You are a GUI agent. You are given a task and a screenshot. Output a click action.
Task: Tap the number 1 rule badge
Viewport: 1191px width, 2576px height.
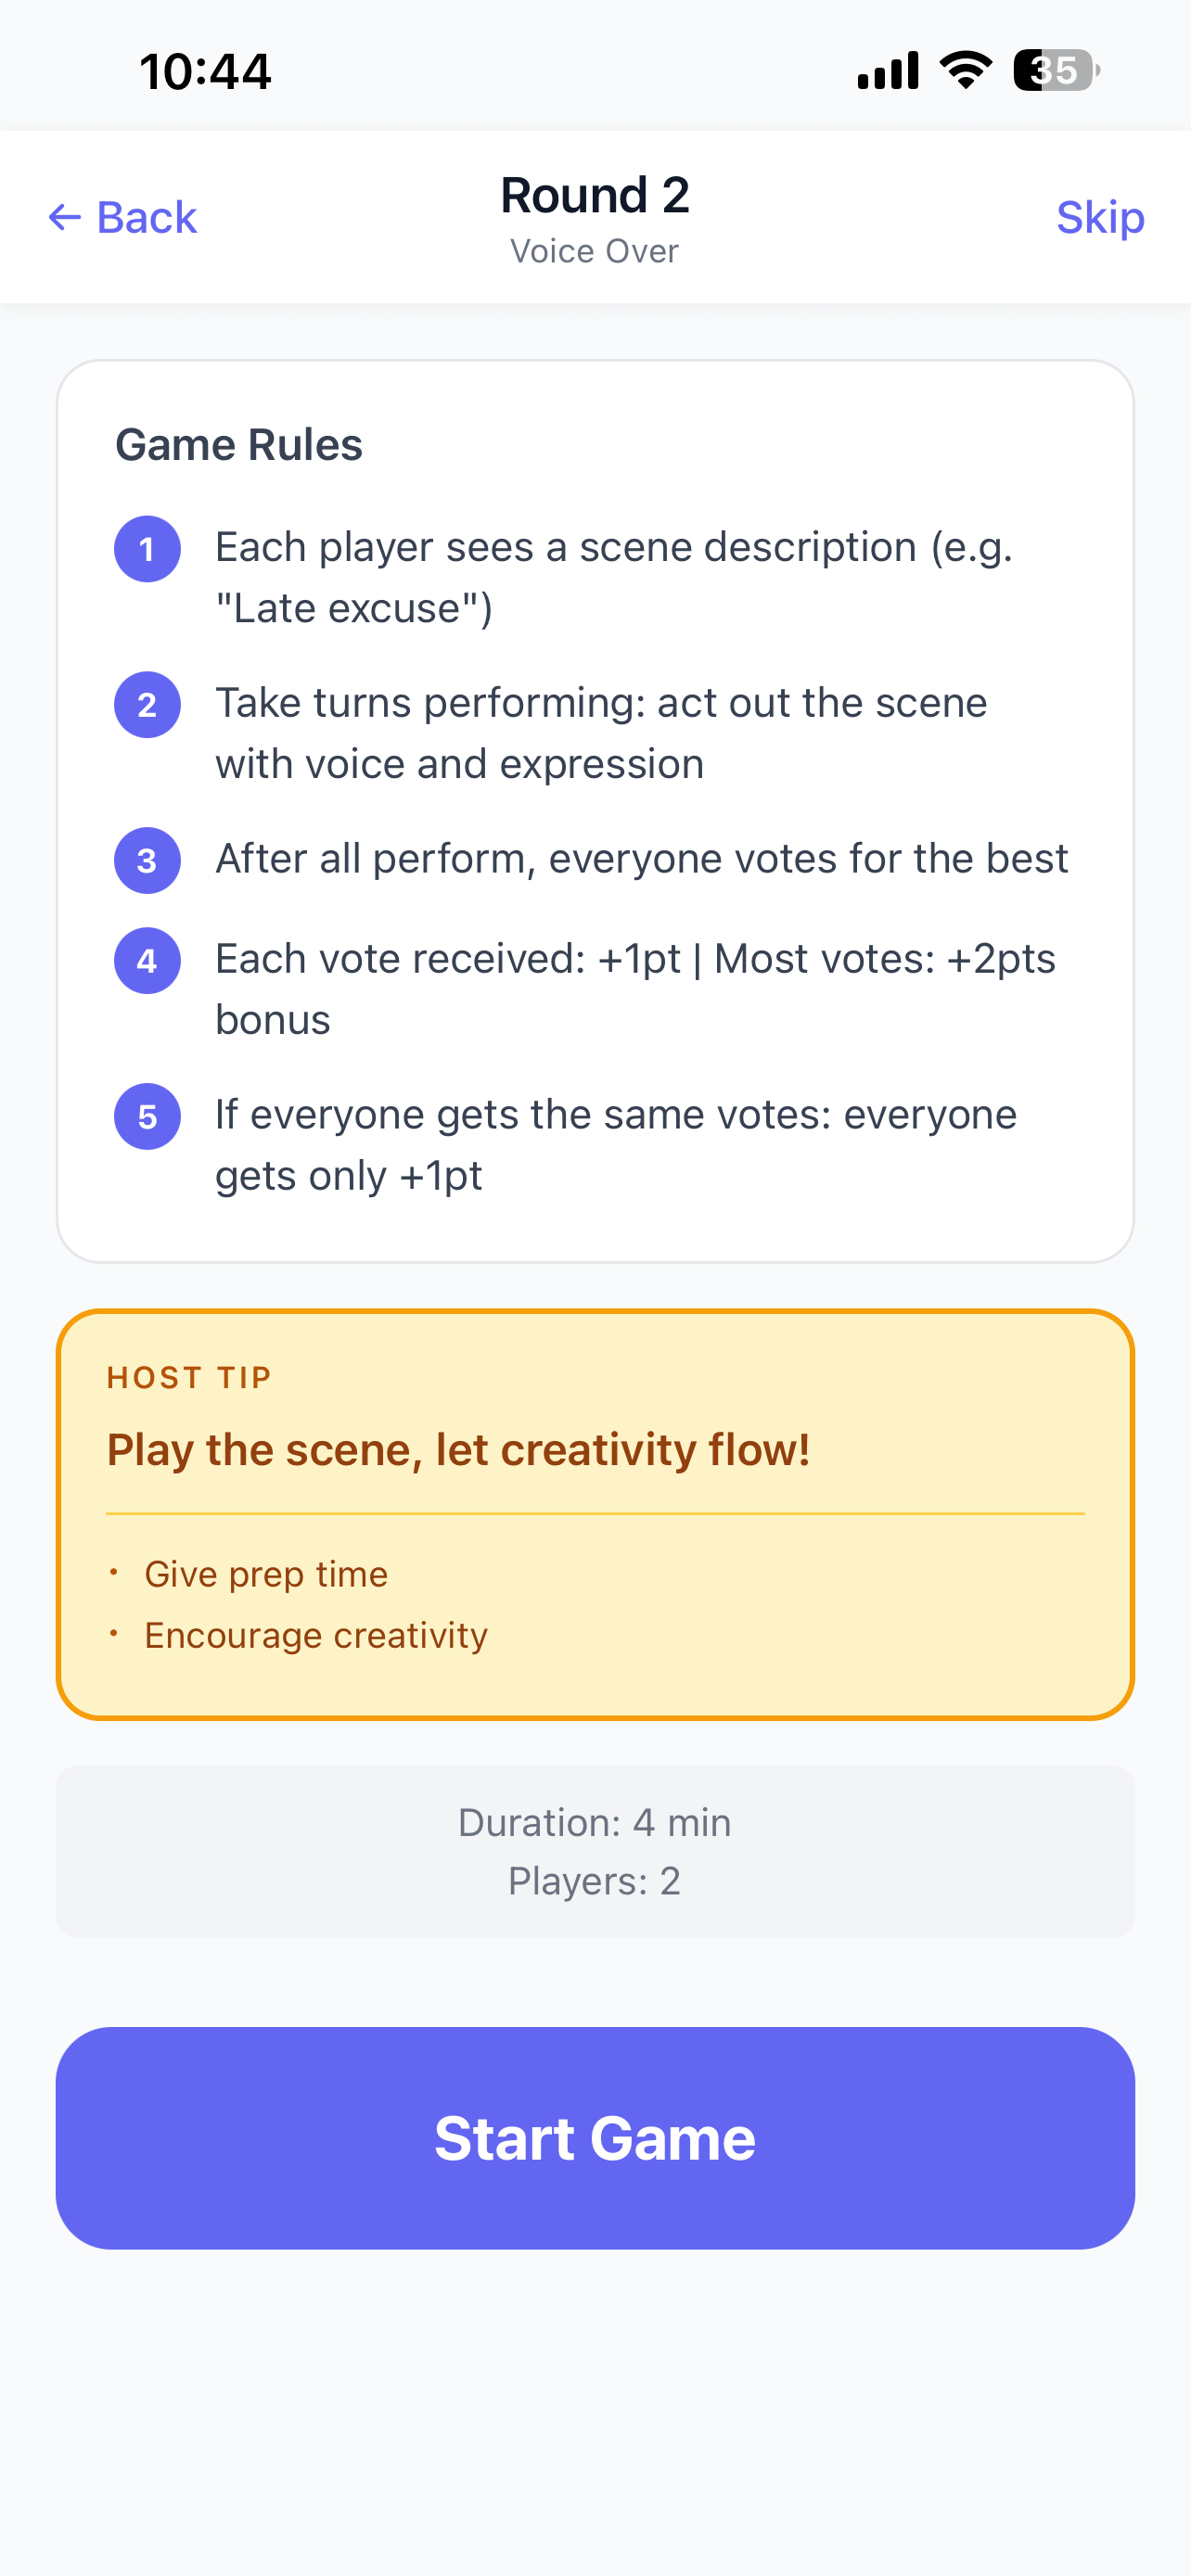(147, 548)
